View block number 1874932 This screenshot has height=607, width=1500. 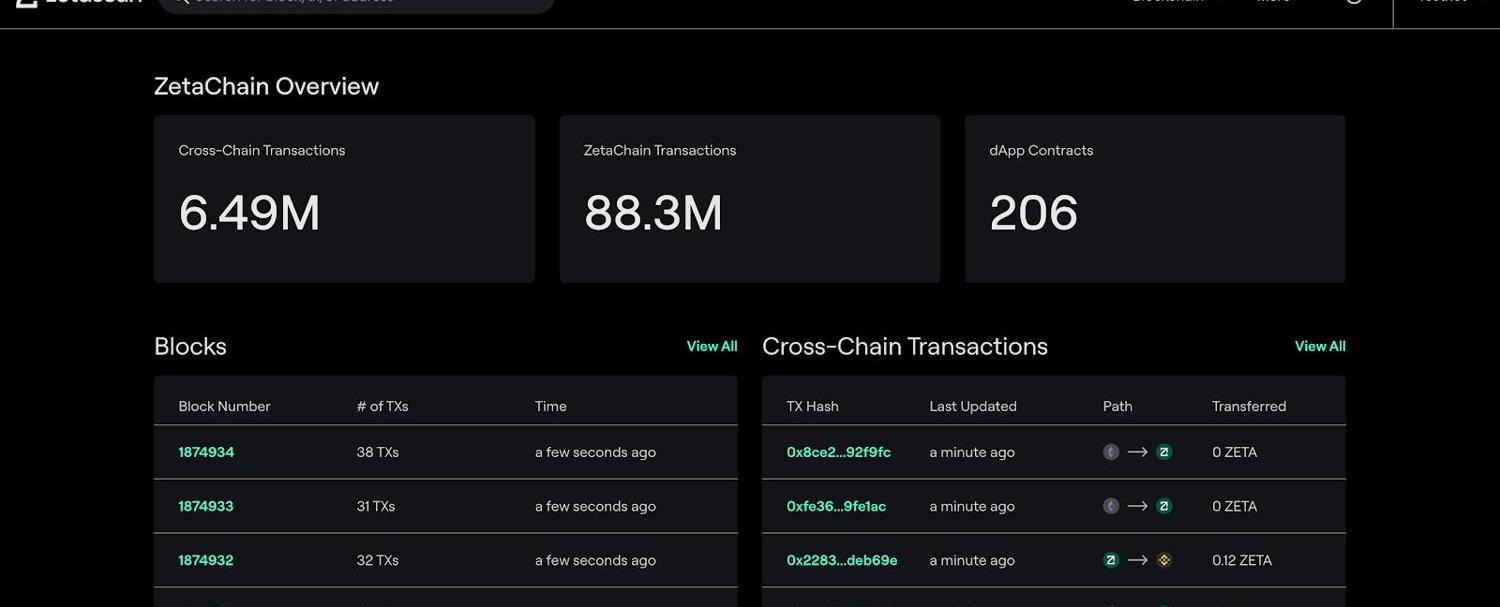206,560
